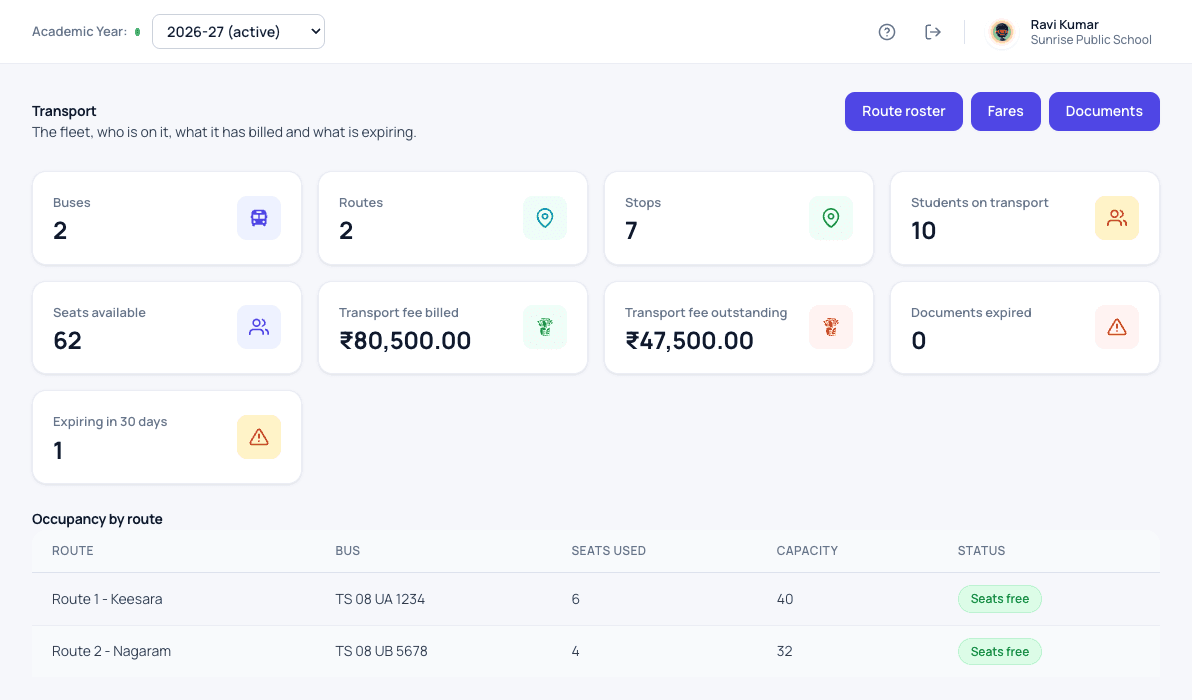Click the ₹80,500.00 billed amount

point(405,340)
